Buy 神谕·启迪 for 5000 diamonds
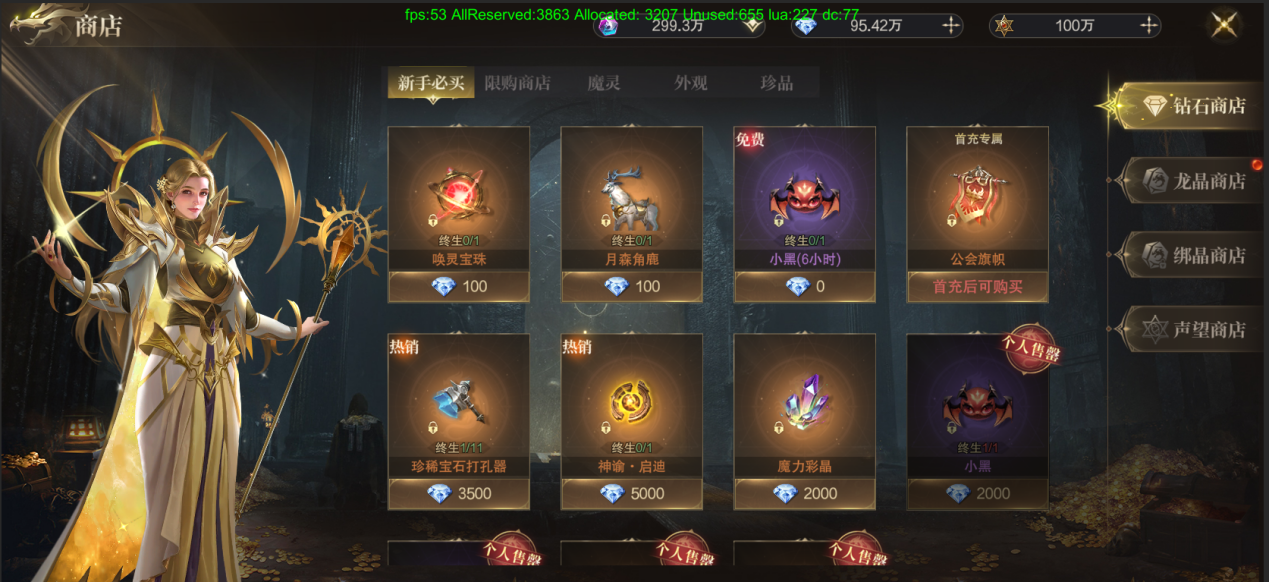This screenshot has width=1269, height=582. [631, 493]
